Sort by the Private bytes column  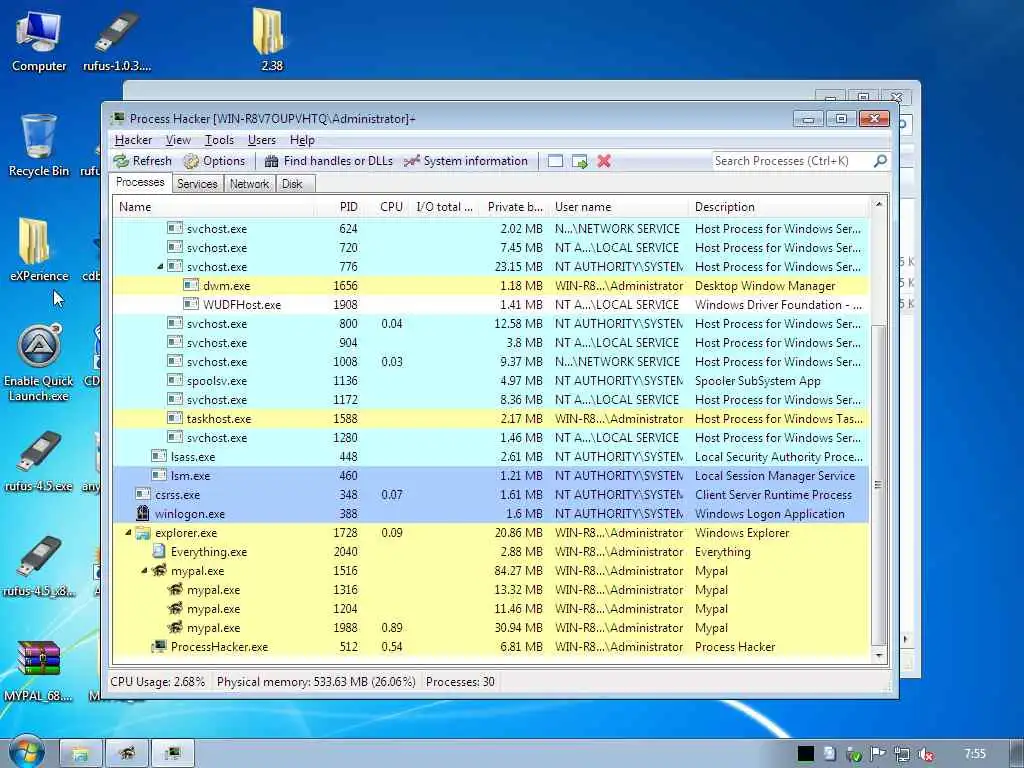(x=515, y=206)
